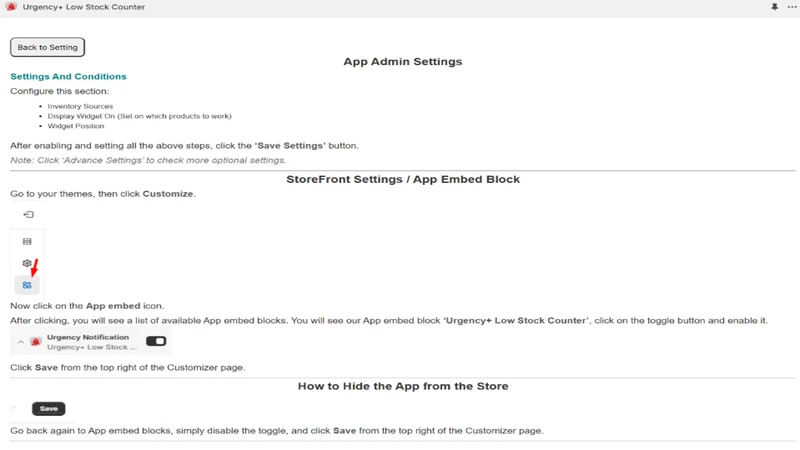This screenshot has height=450, width=800.
Task: Click the sections icon in sidebar image
Action: [27, 241]
